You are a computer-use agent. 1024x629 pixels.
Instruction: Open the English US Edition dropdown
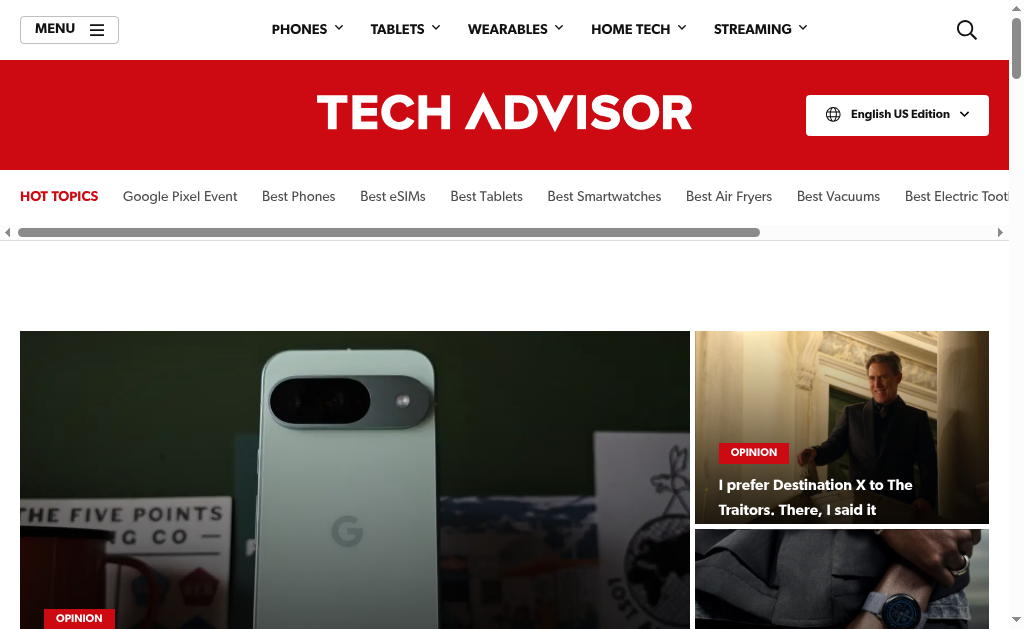[x=897, y=116]
